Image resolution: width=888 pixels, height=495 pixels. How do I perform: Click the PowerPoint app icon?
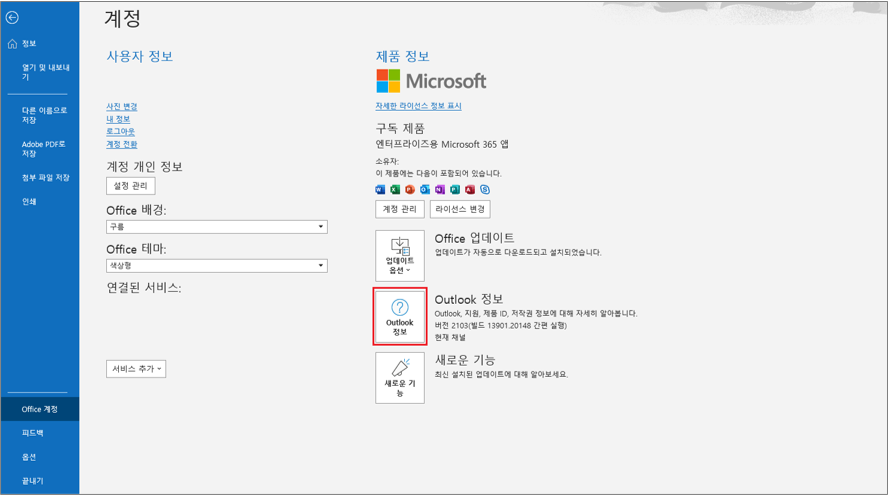click(410, 189)
